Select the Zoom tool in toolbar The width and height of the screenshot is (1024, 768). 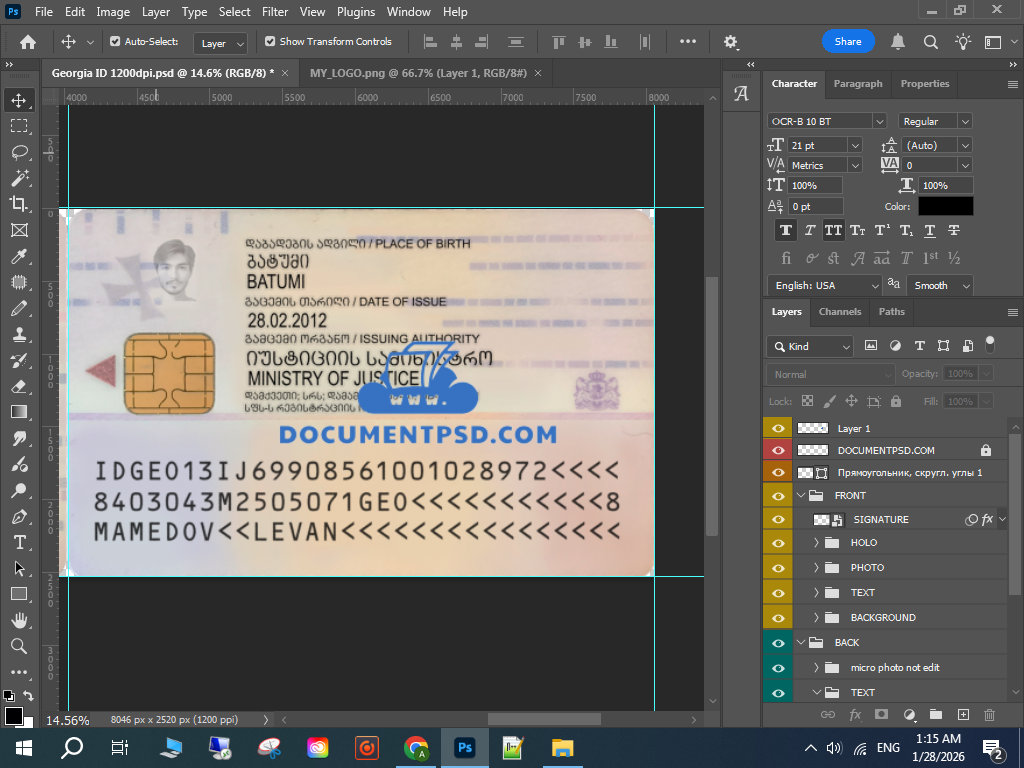click(x=19, y=646)
